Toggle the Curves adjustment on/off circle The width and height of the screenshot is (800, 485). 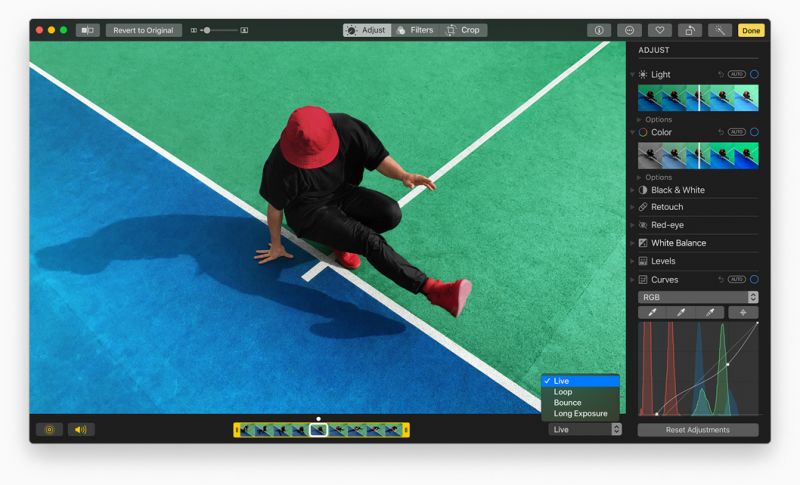[x=754, y=279]
